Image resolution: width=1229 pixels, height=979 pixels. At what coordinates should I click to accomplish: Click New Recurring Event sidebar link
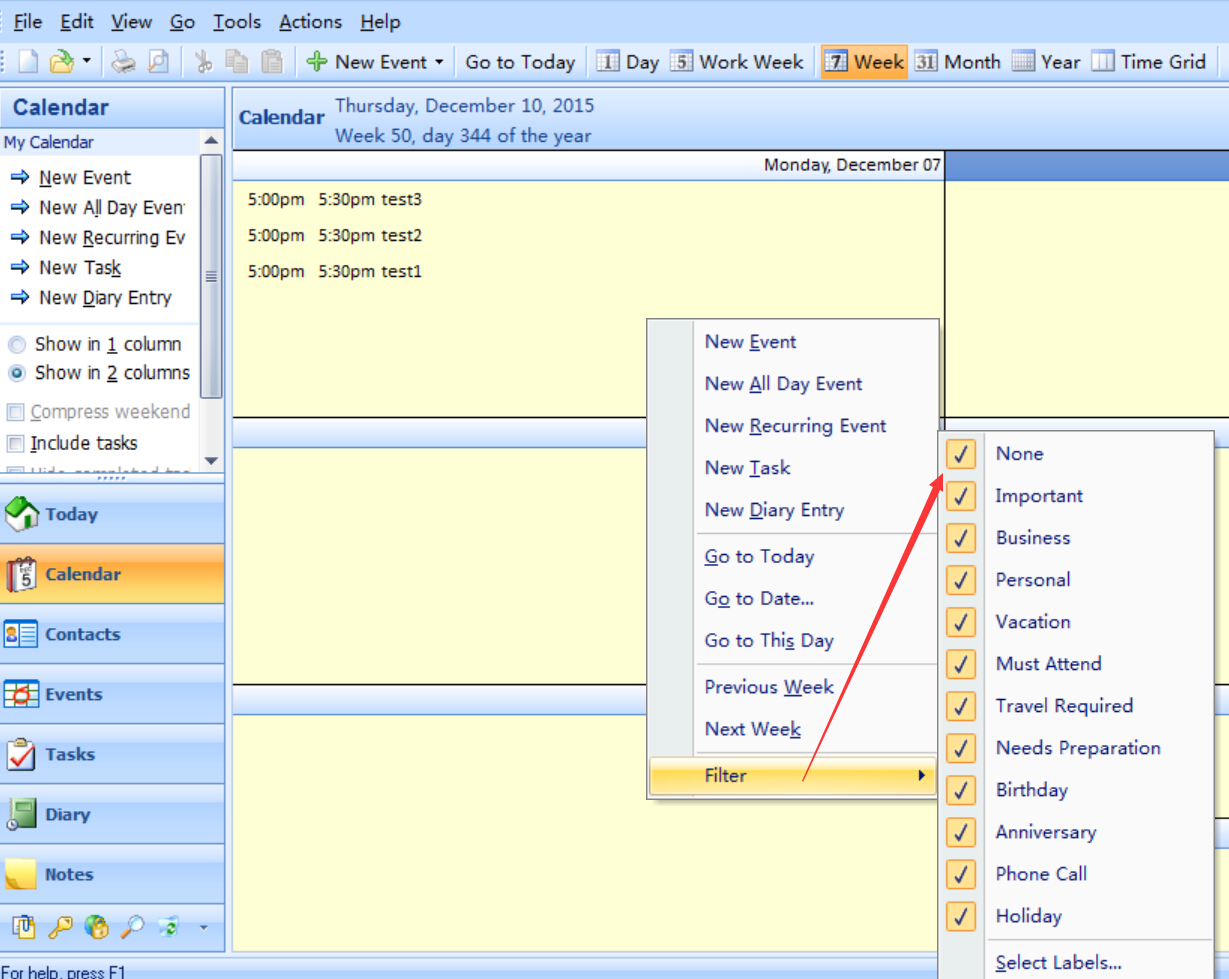click(111, 238)
